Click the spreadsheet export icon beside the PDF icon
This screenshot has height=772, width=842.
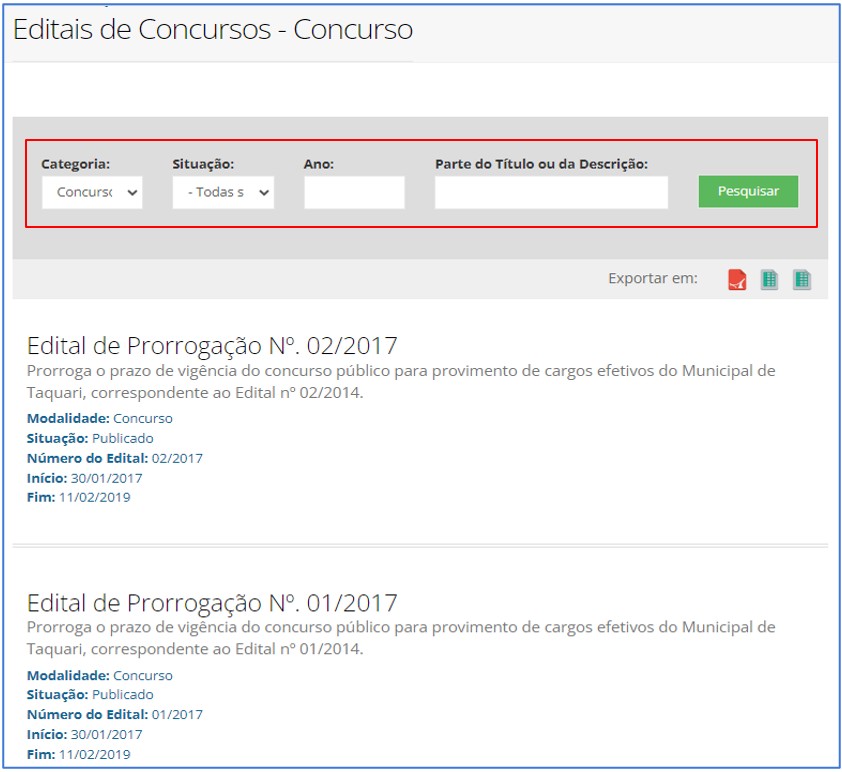click(x=769, y=279)
